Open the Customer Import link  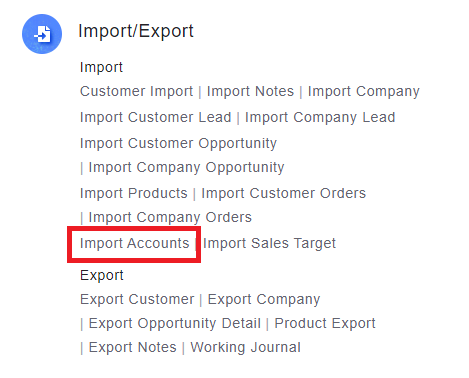point(137,91)
